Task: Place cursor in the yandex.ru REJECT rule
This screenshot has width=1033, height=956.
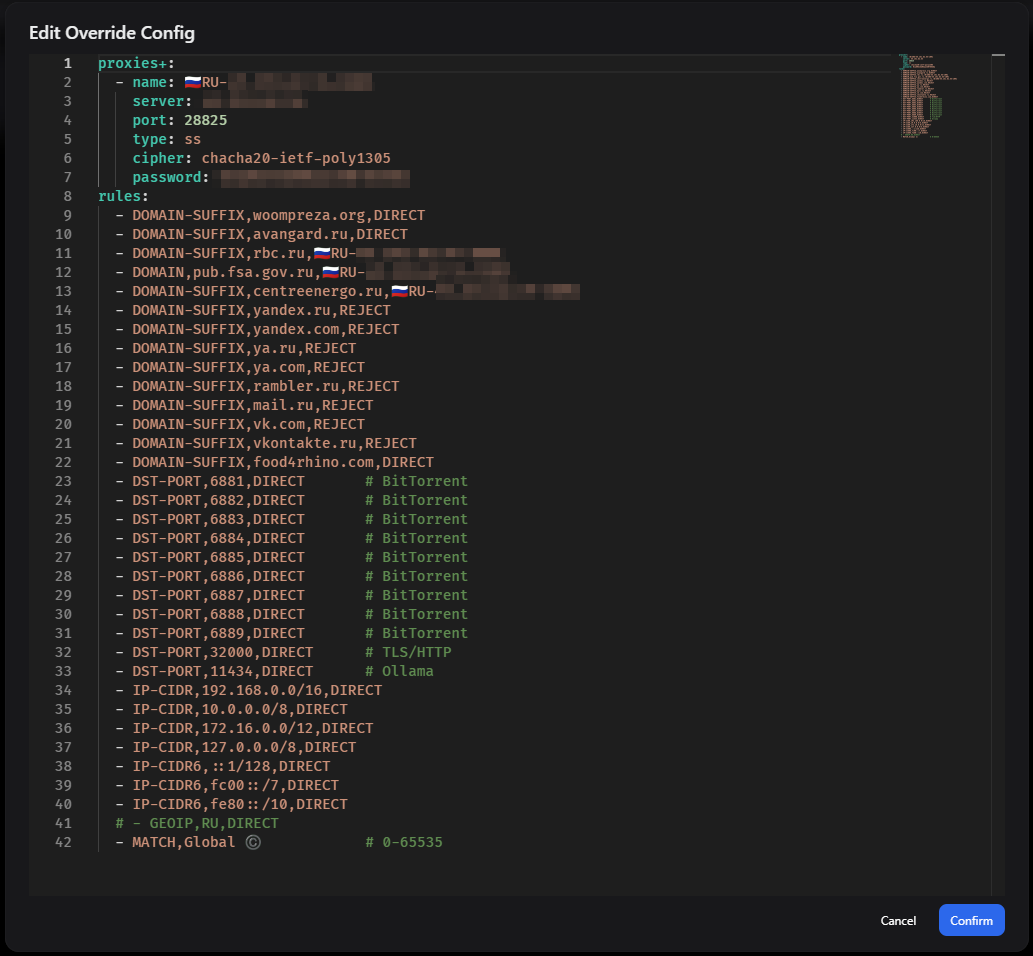Action: (260, 310)
